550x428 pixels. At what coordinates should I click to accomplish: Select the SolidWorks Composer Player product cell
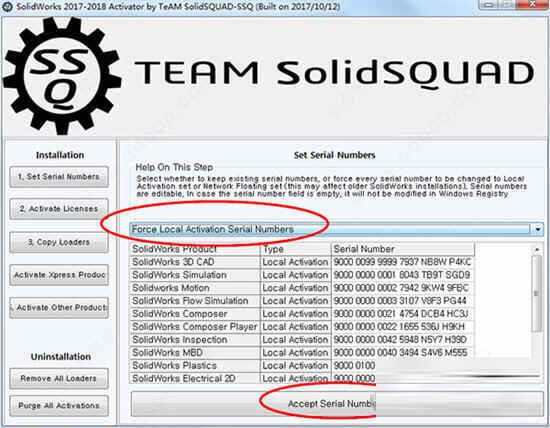195,327
